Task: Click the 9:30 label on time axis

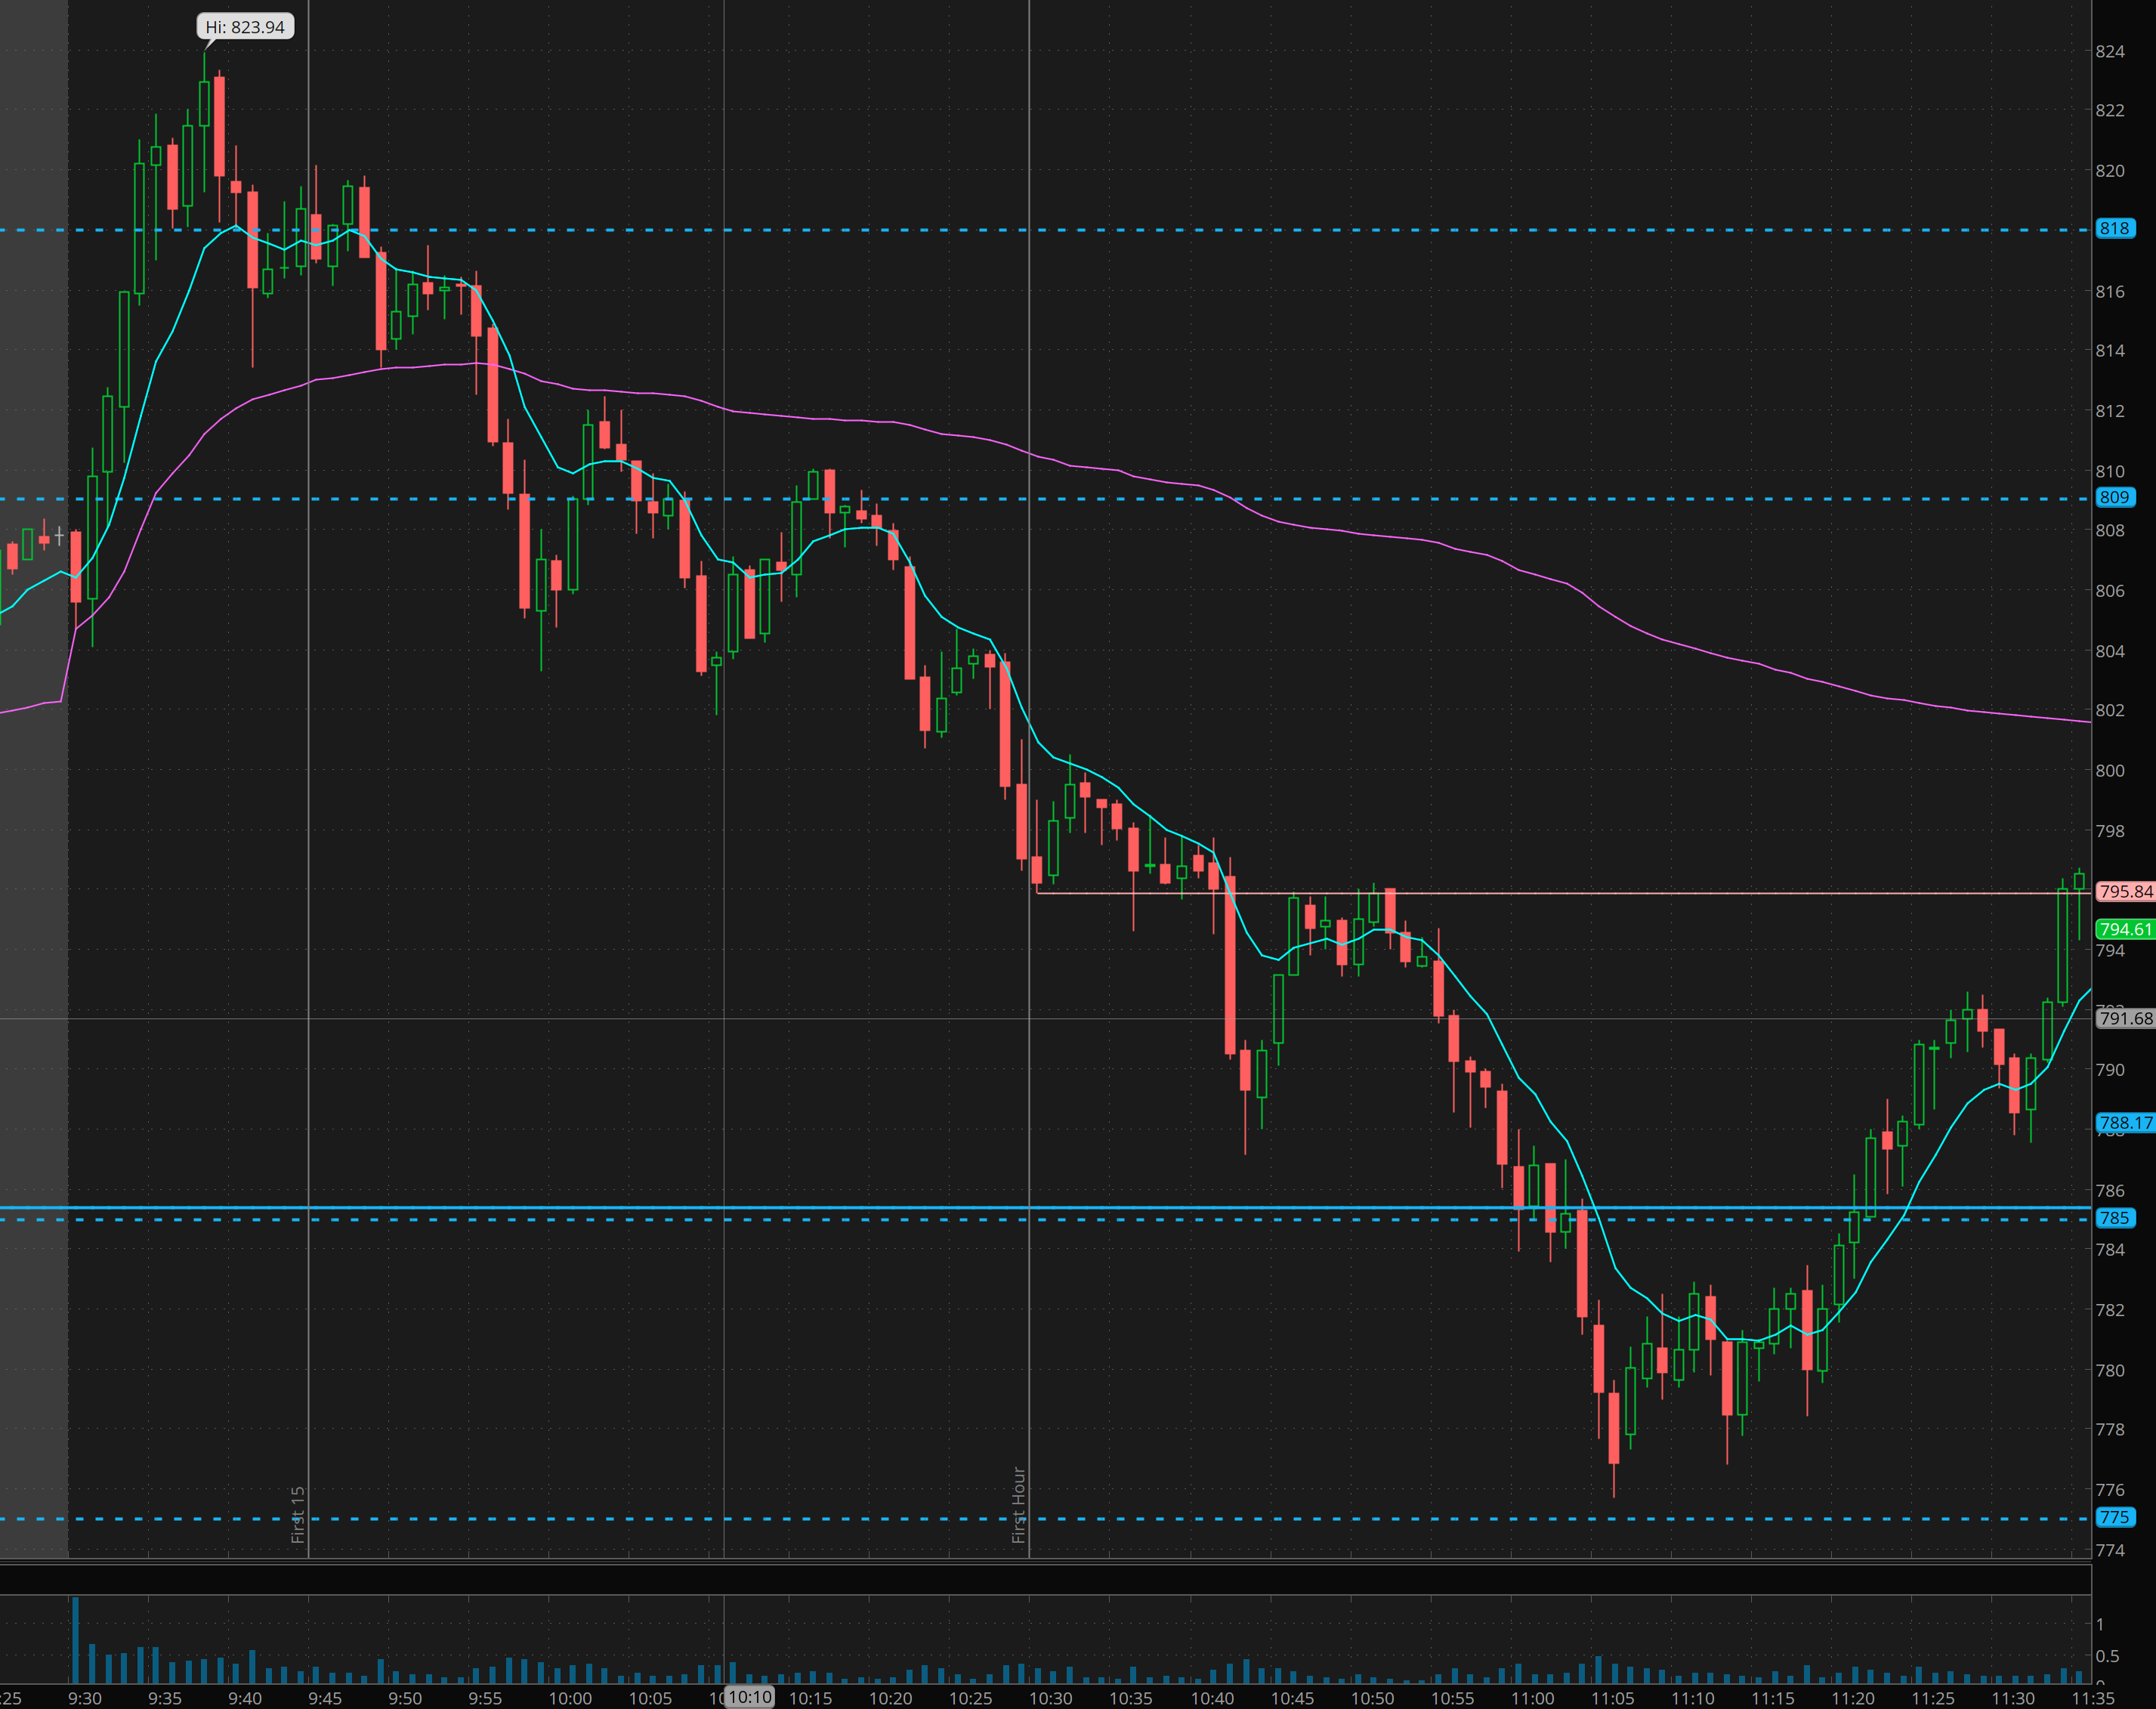Action: (x=85, y=1698)
